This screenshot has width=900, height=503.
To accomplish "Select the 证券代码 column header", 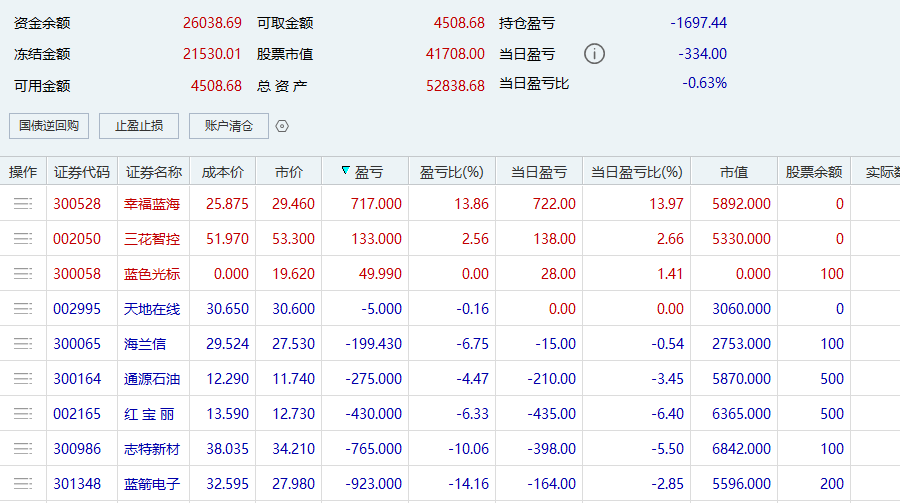I will tap(82, 172).
